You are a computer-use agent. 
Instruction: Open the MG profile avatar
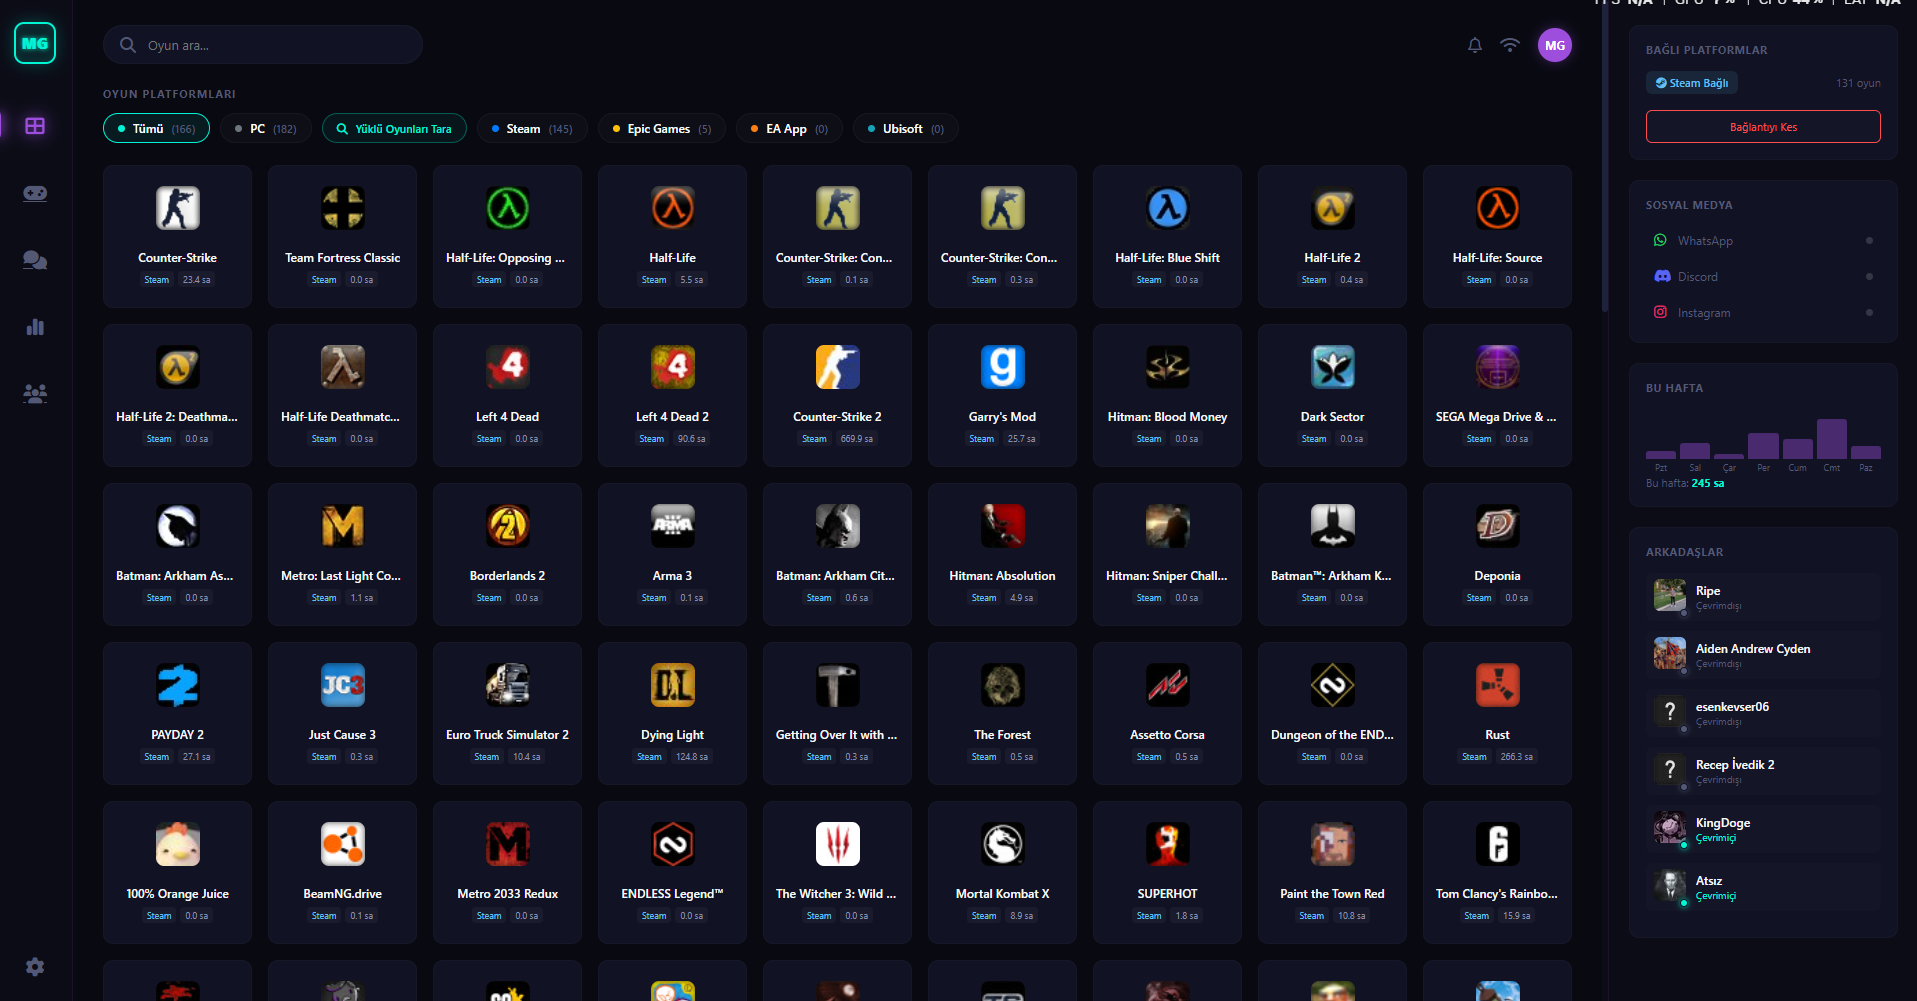point(1555,45)
